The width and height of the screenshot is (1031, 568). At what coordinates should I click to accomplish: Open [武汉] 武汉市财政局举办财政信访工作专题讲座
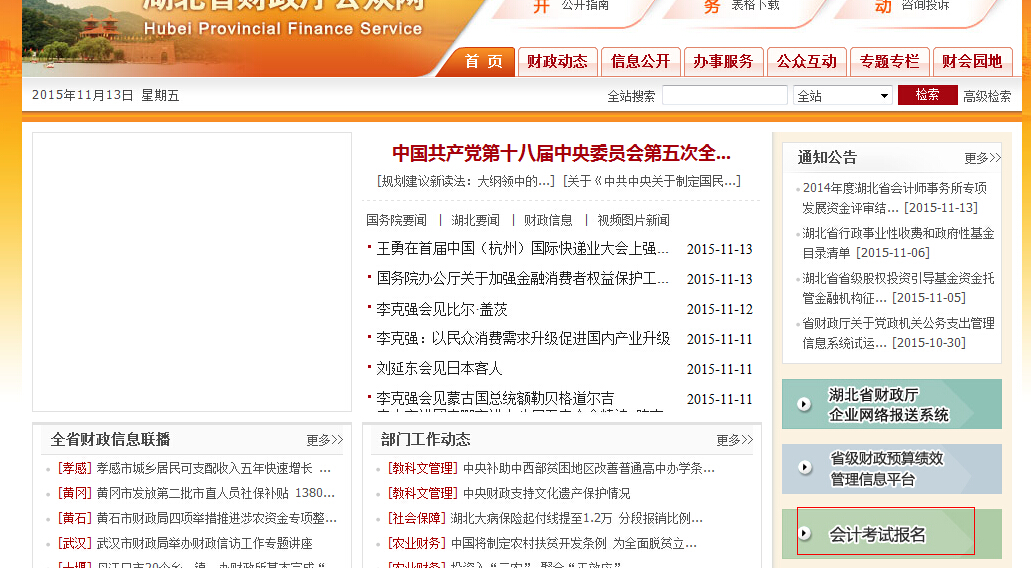[185, 543]
